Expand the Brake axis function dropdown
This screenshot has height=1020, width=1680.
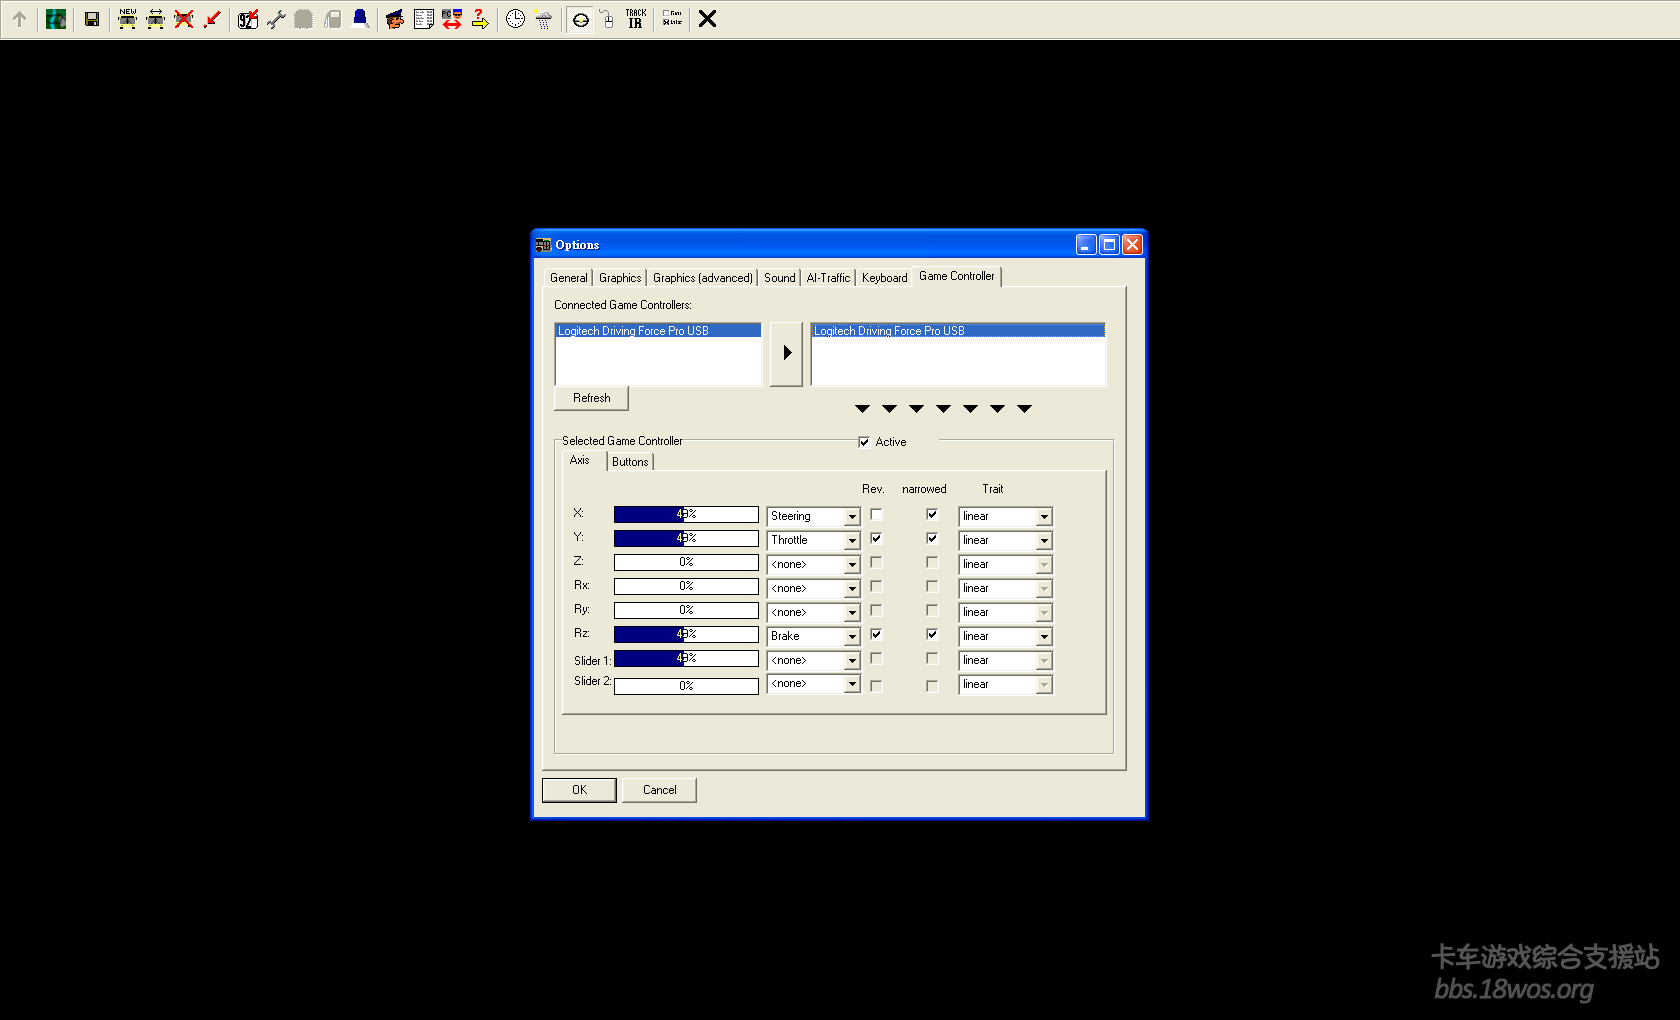pyautogui.click(x=852, y=637)
